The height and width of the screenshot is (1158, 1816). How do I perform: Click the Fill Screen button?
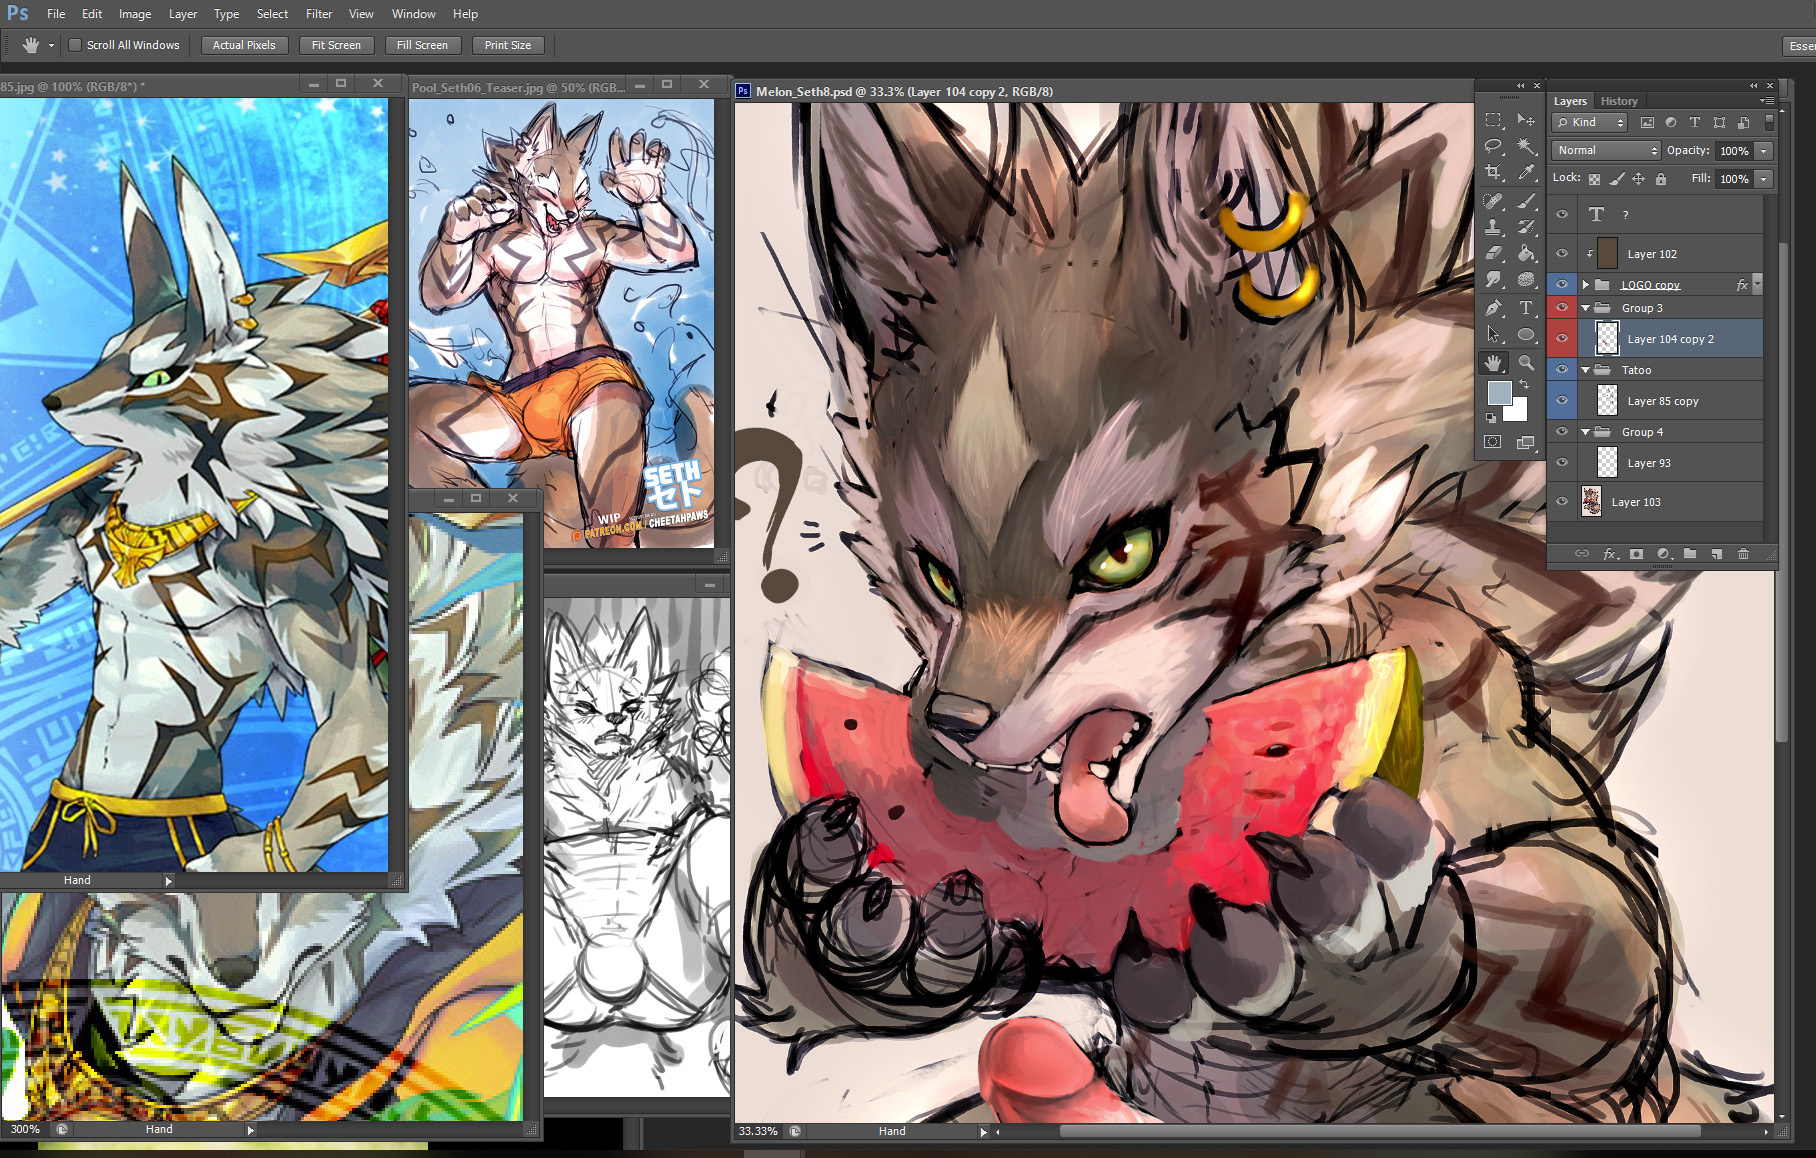[x=422, y=45]
